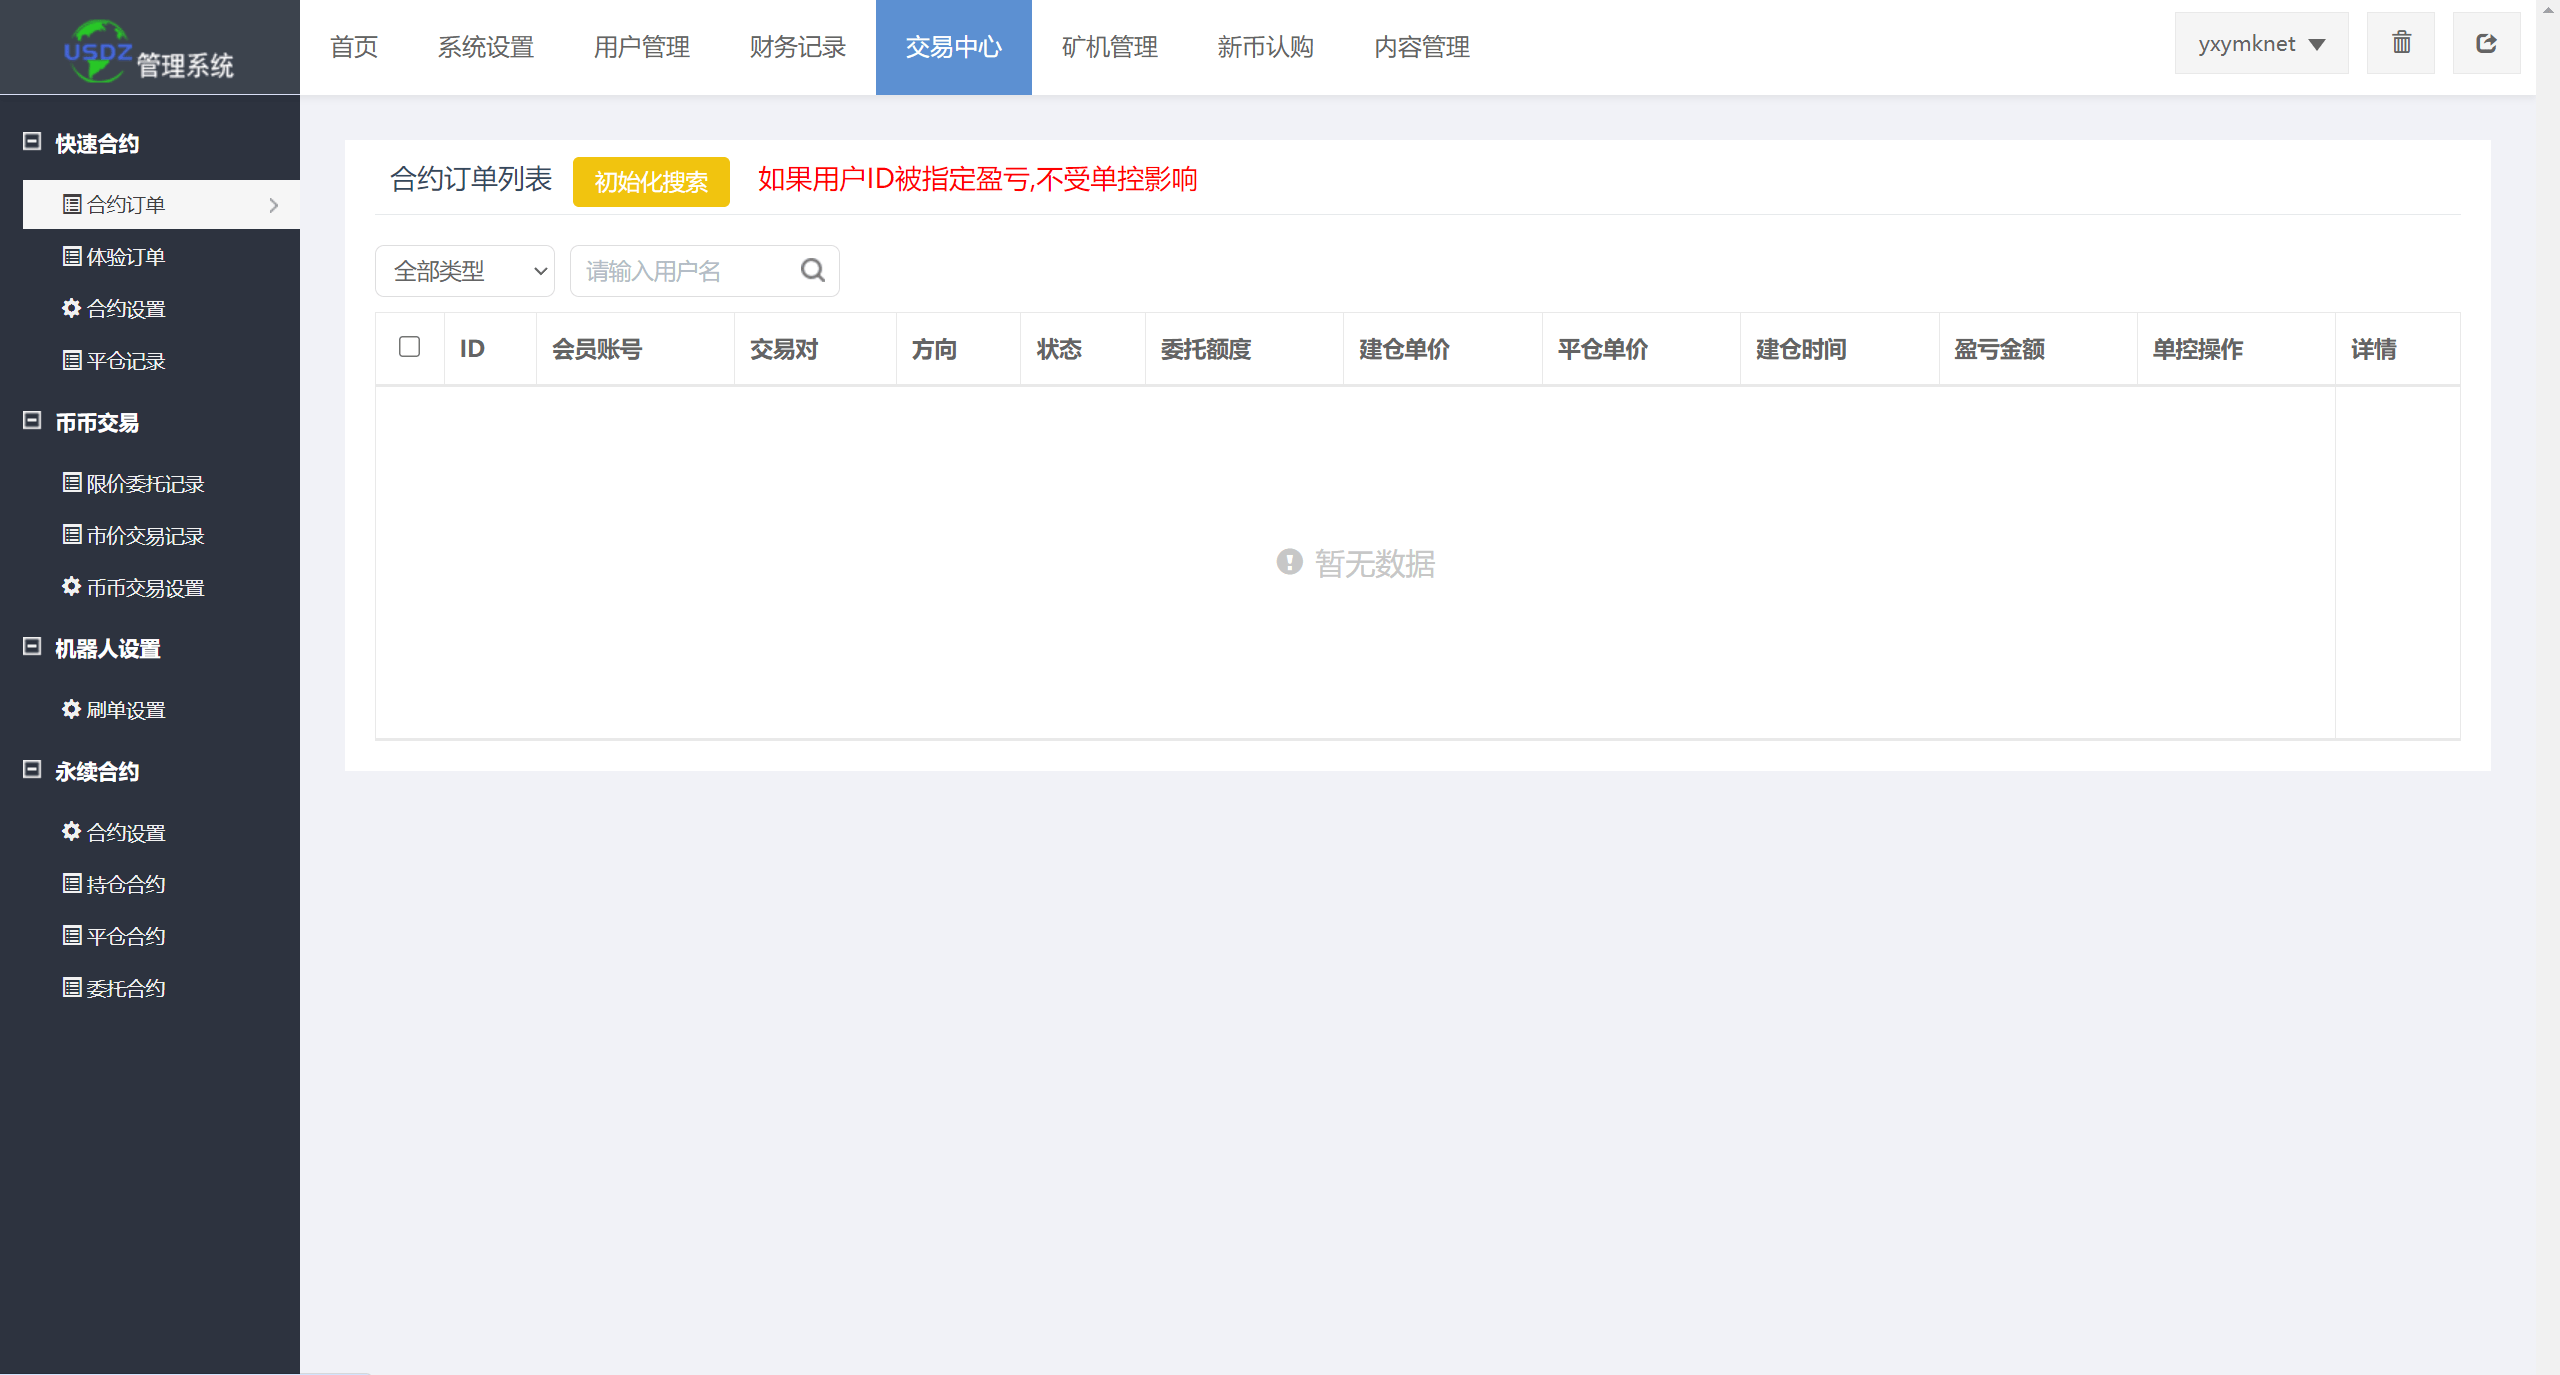Click gear icon beside 永续合约 合约设置
The height and width of the screenshot is (1375, 2560).
click(72, 832)
